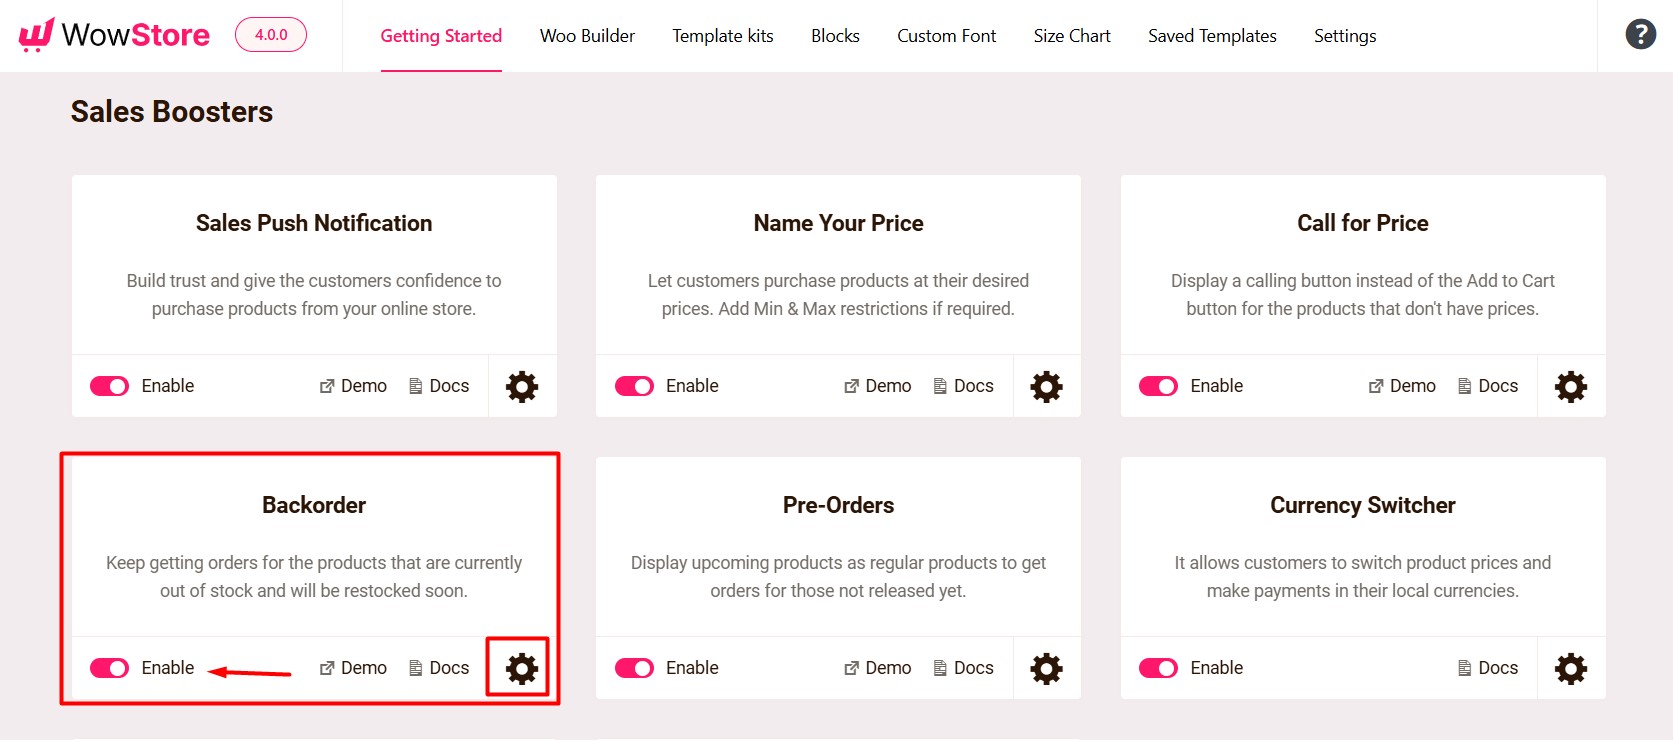
Task: Open Call for Price documentation
Action: (x=1488, y=386)
